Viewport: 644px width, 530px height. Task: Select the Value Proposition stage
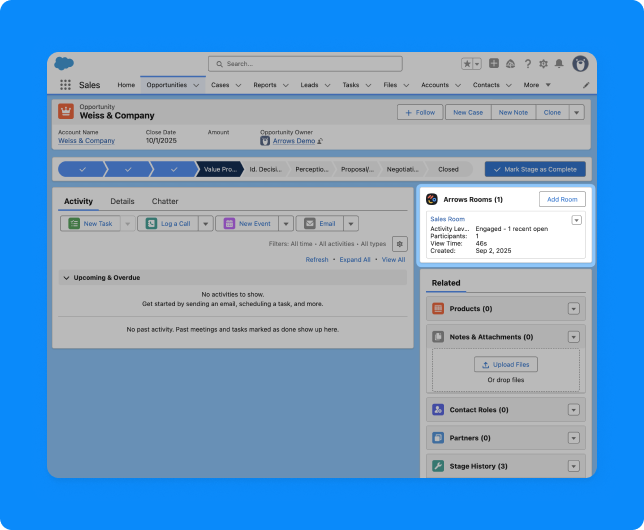[x=220, y=169]
